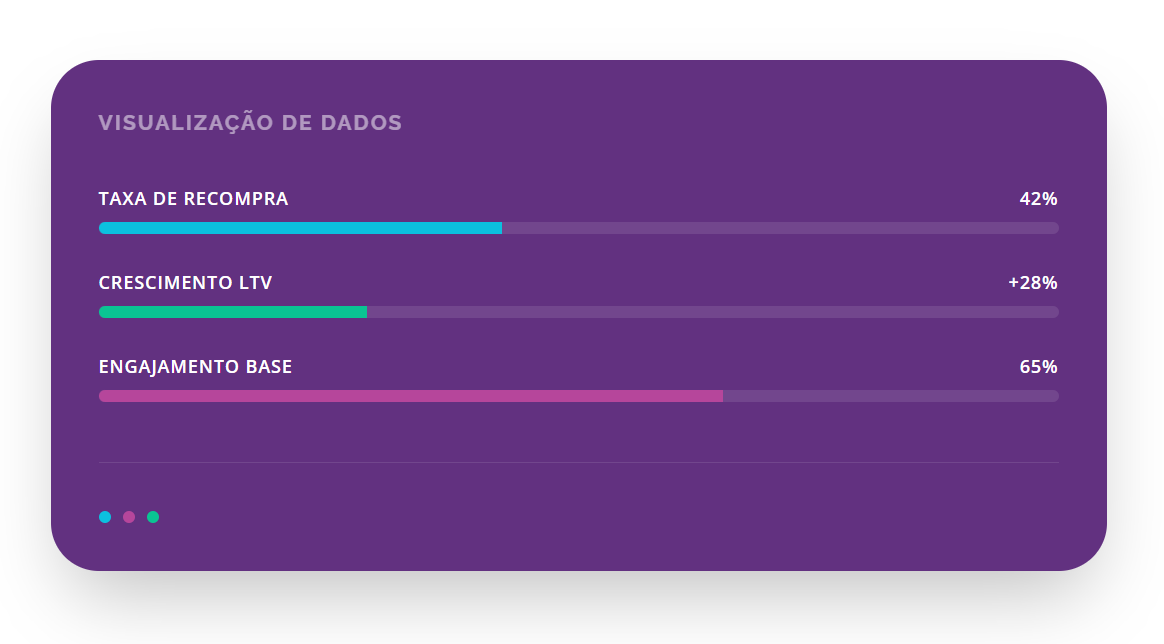Select the Taxa de Recompra progress bar
The image size is (1164, 644).
[578, 228]
